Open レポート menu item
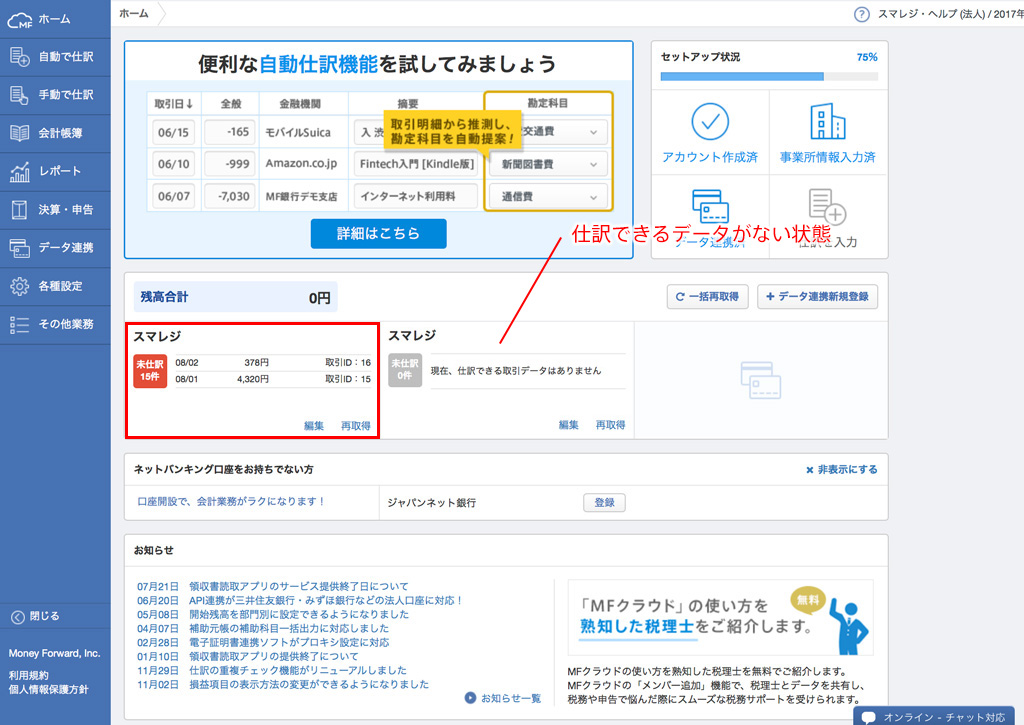The height and width of the screenshot is (725, 1024). [x=55, y=171]
